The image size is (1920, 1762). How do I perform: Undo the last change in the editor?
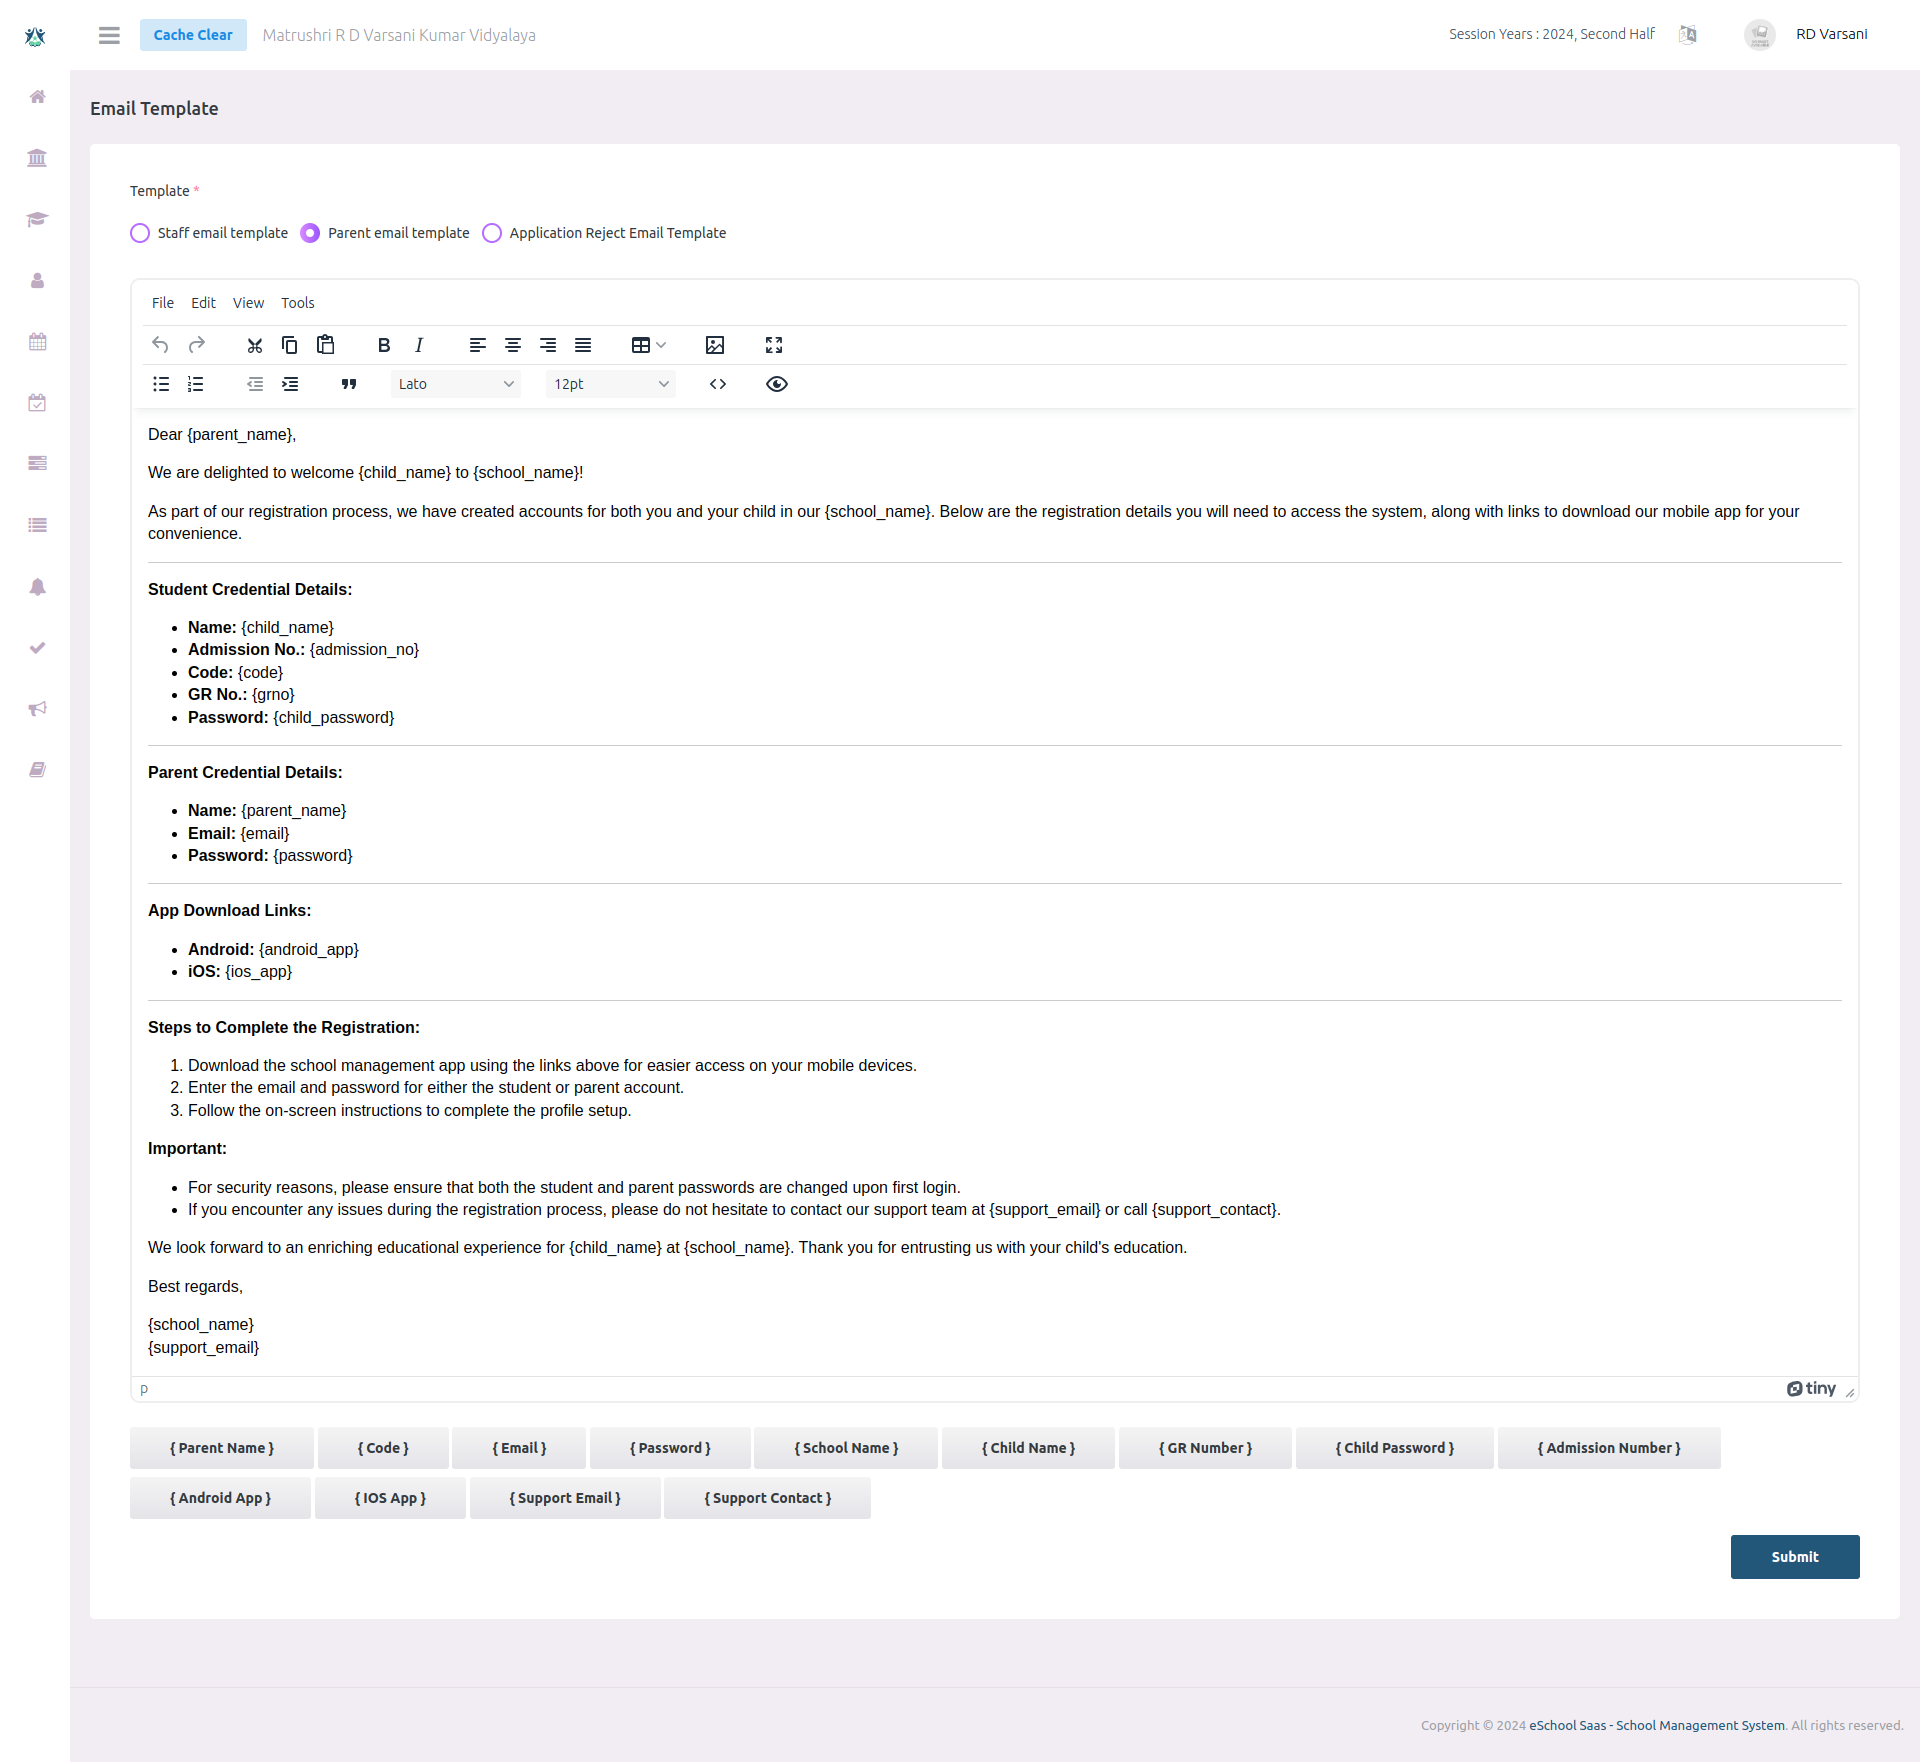click(x=160, y=345)
